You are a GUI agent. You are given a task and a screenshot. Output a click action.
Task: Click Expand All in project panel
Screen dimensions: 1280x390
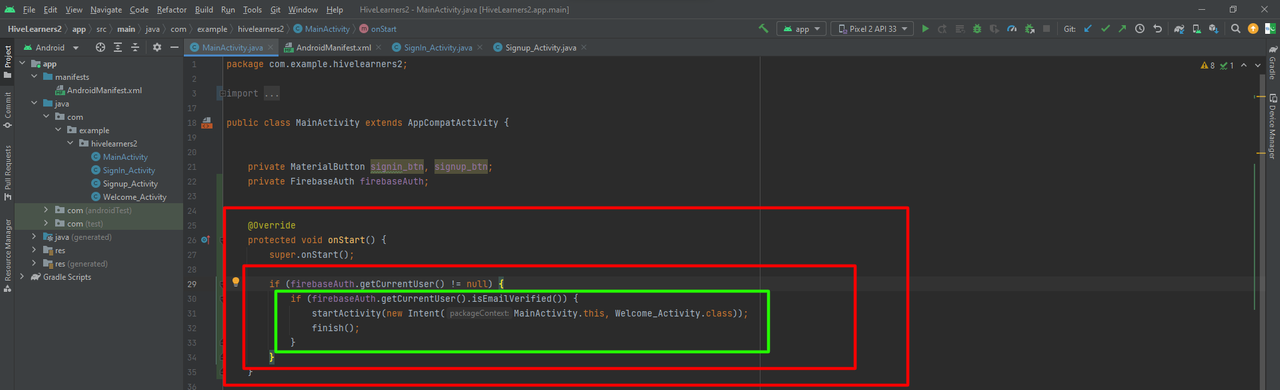pos(119,47)
